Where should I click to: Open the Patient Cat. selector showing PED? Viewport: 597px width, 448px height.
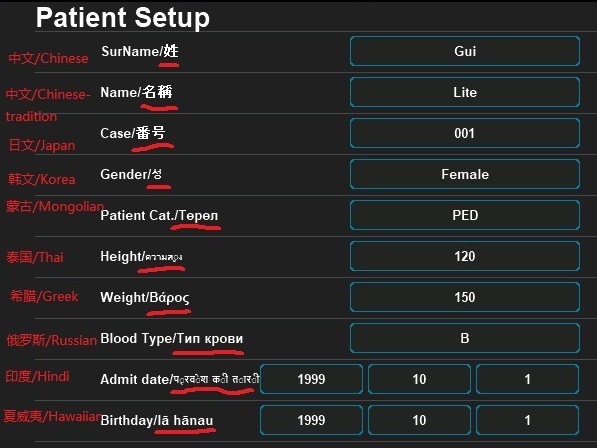click(x=465, y=215)
